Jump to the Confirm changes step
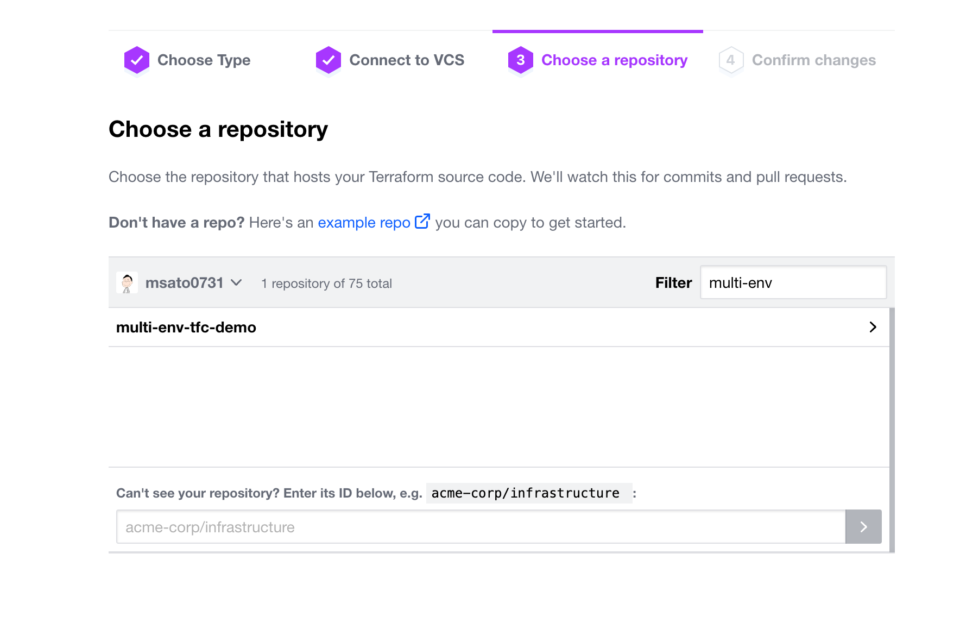Screen dimensions: 960x629 tap(814, 60)
